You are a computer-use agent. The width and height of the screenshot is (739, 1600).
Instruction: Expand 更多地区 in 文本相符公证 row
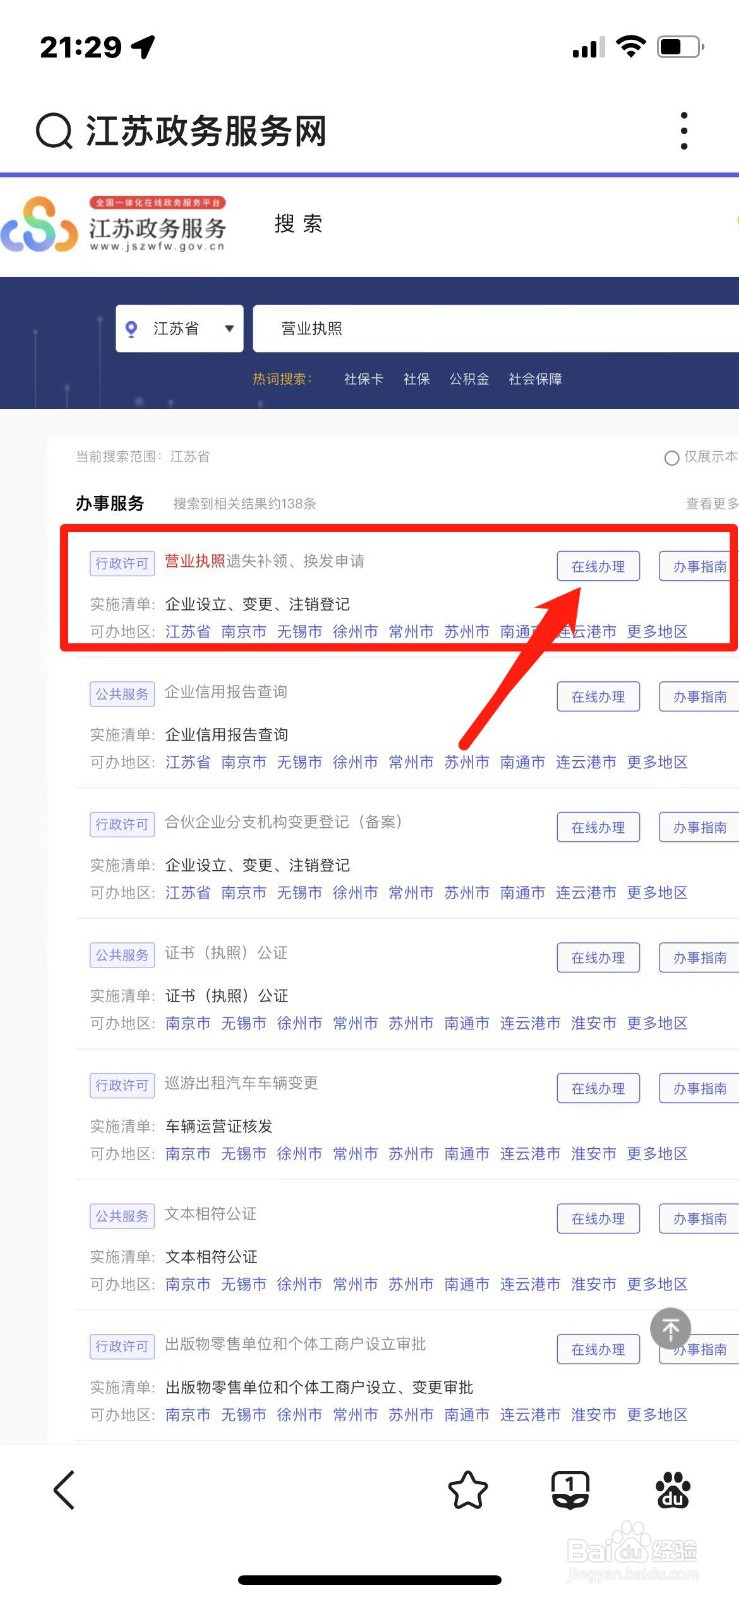point(657,1285)
